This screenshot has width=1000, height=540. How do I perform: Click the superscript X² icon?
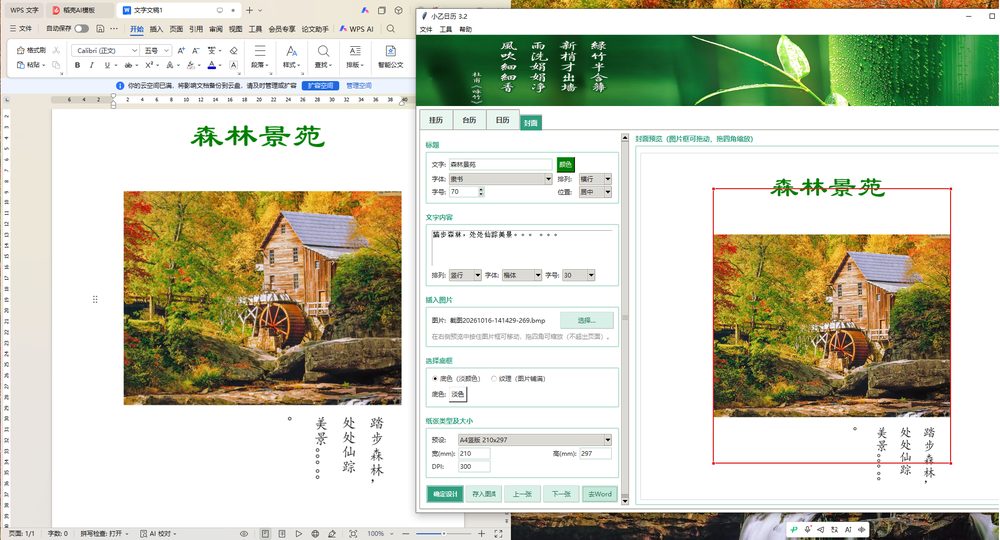point(149,65)
